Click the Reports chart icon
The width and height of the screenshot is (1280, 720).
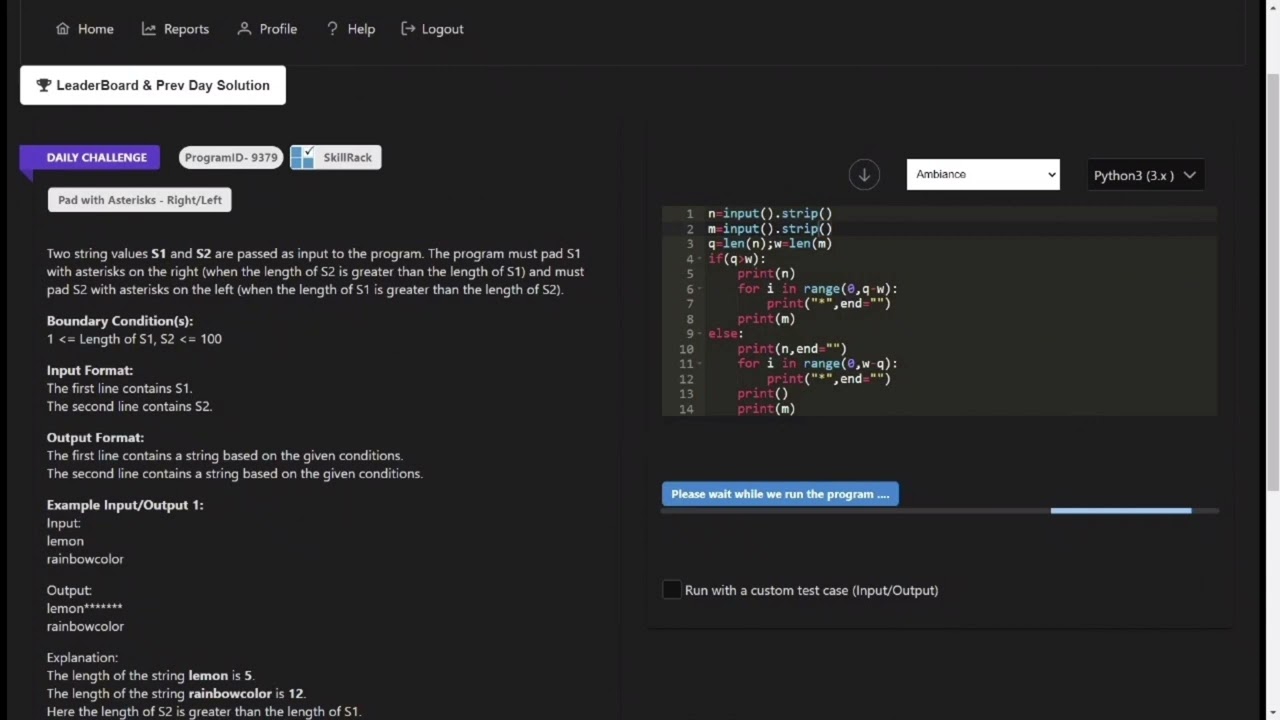149,29
